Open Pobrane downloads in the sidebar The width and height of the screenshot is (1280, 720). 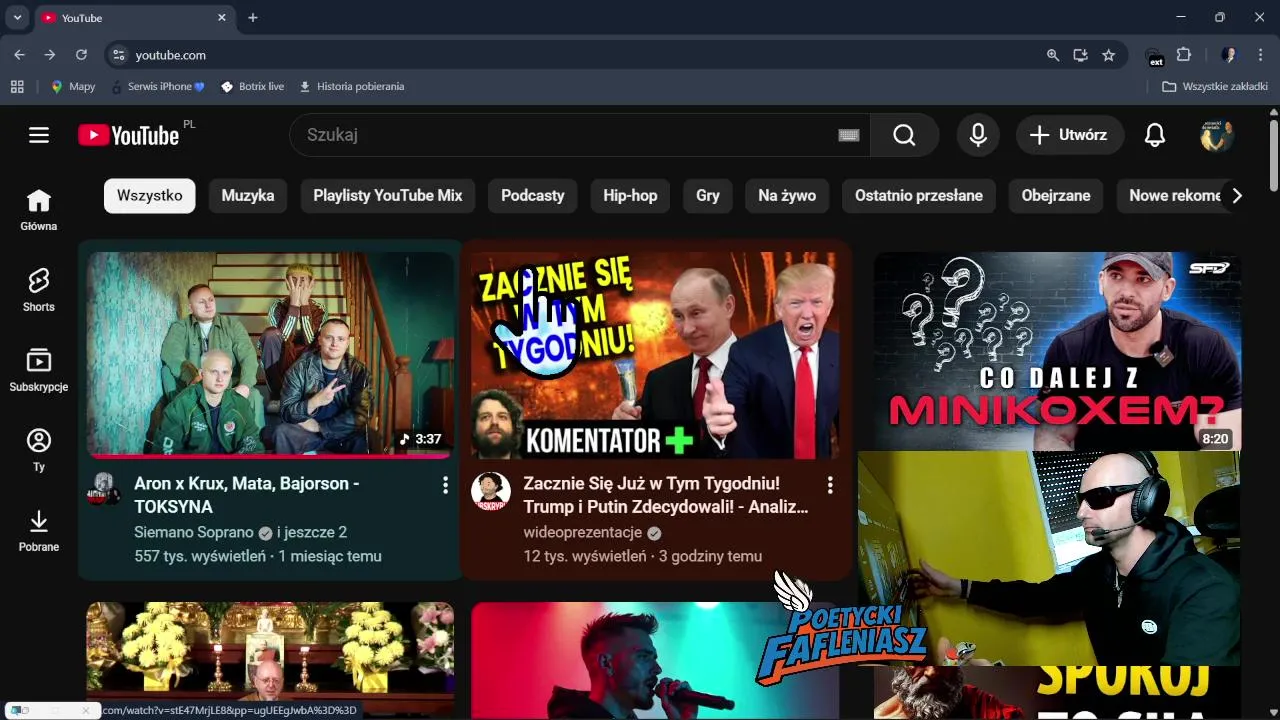point(39,530)
